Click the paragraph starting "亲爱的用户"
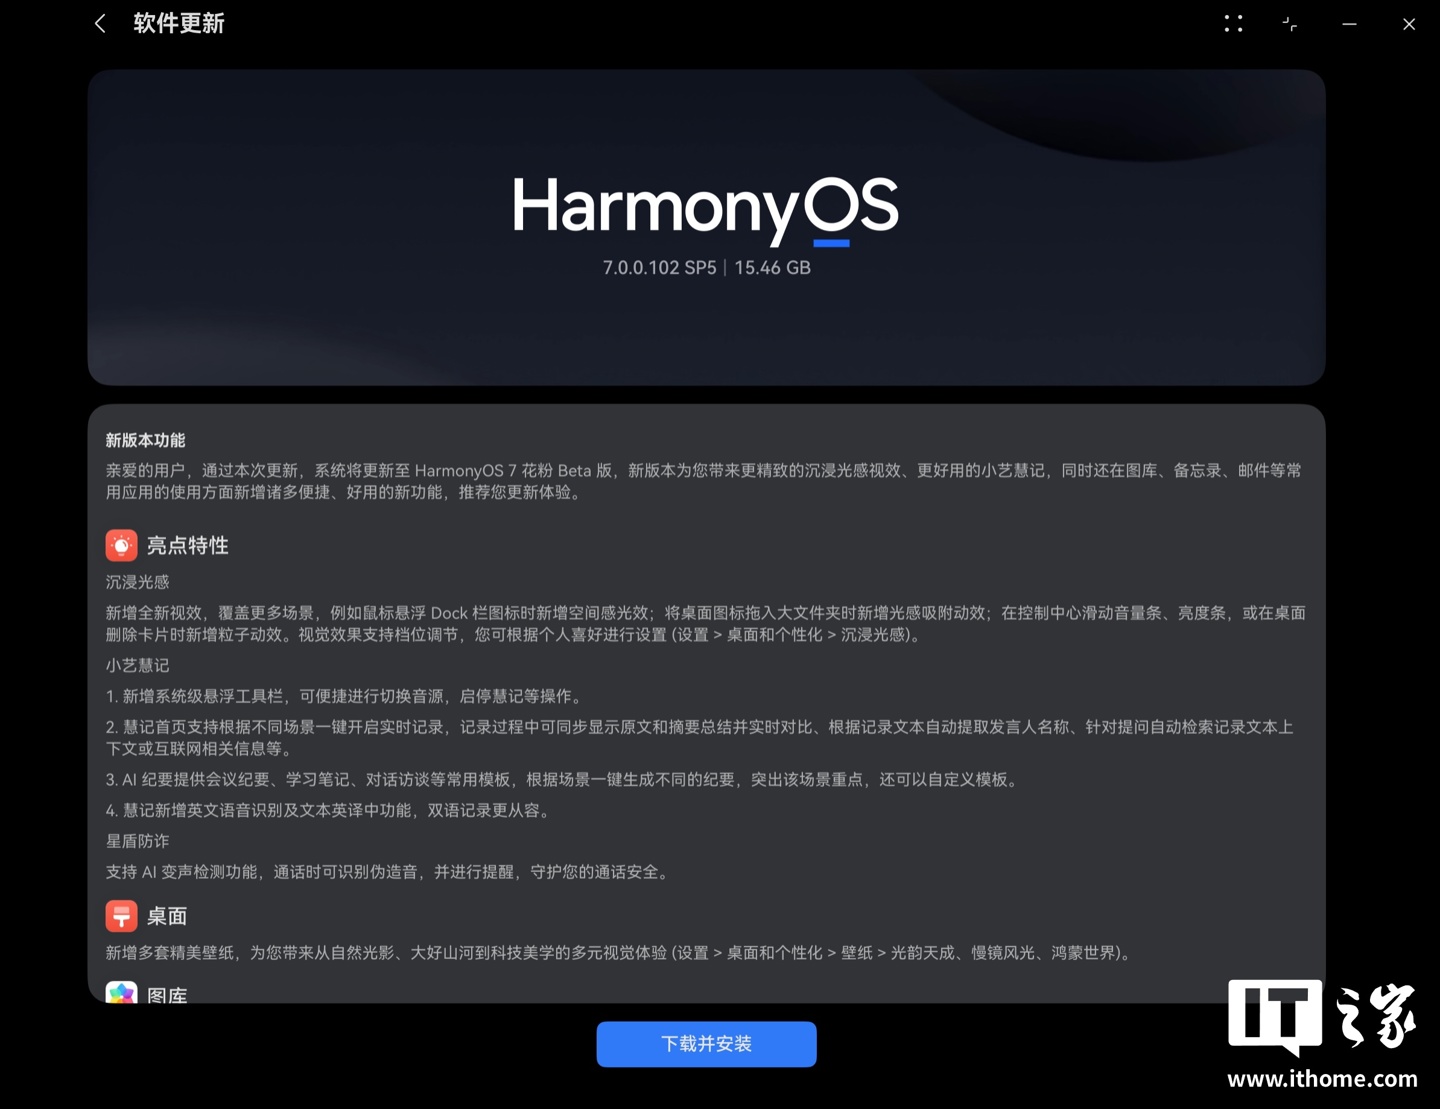The height and width of the screenshot is (1109, 1440). click(x=704, y=481)
